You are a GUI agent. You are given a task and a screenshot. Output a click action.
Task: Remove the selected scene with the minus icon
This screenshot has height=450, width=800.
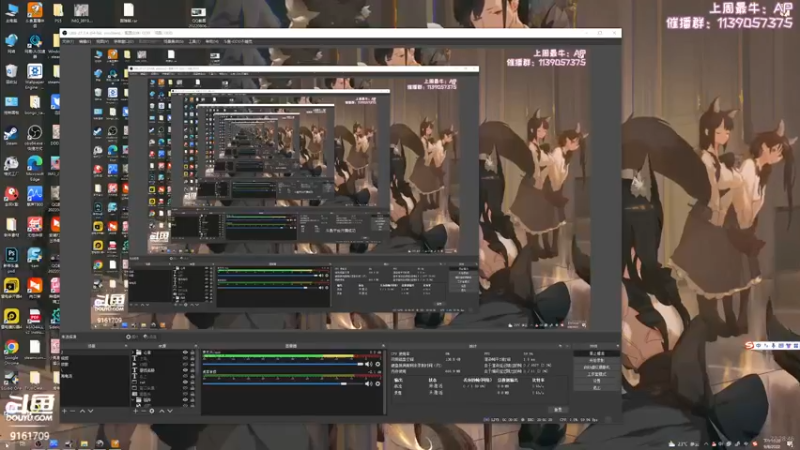pos(72,411)
